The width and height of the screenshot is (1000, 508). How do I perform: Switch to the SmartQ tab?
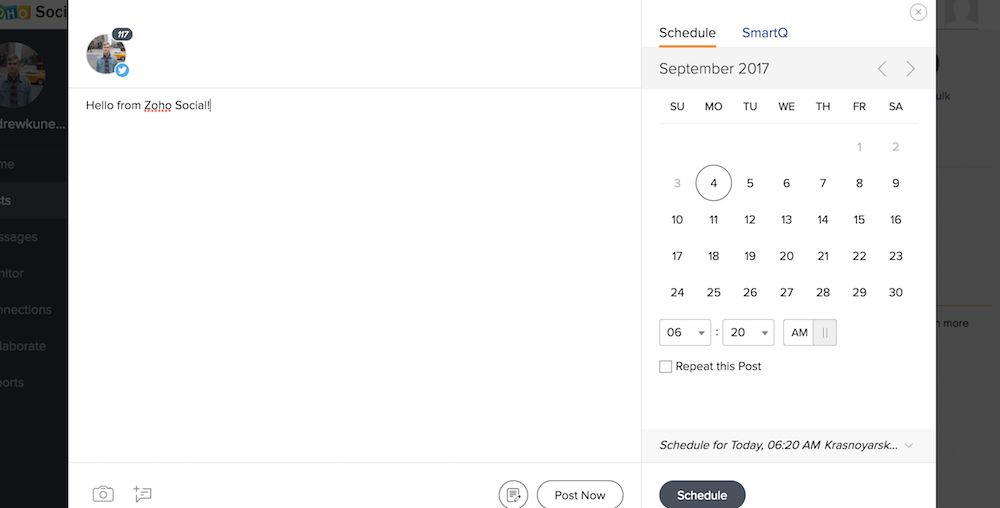coord(765,33)
